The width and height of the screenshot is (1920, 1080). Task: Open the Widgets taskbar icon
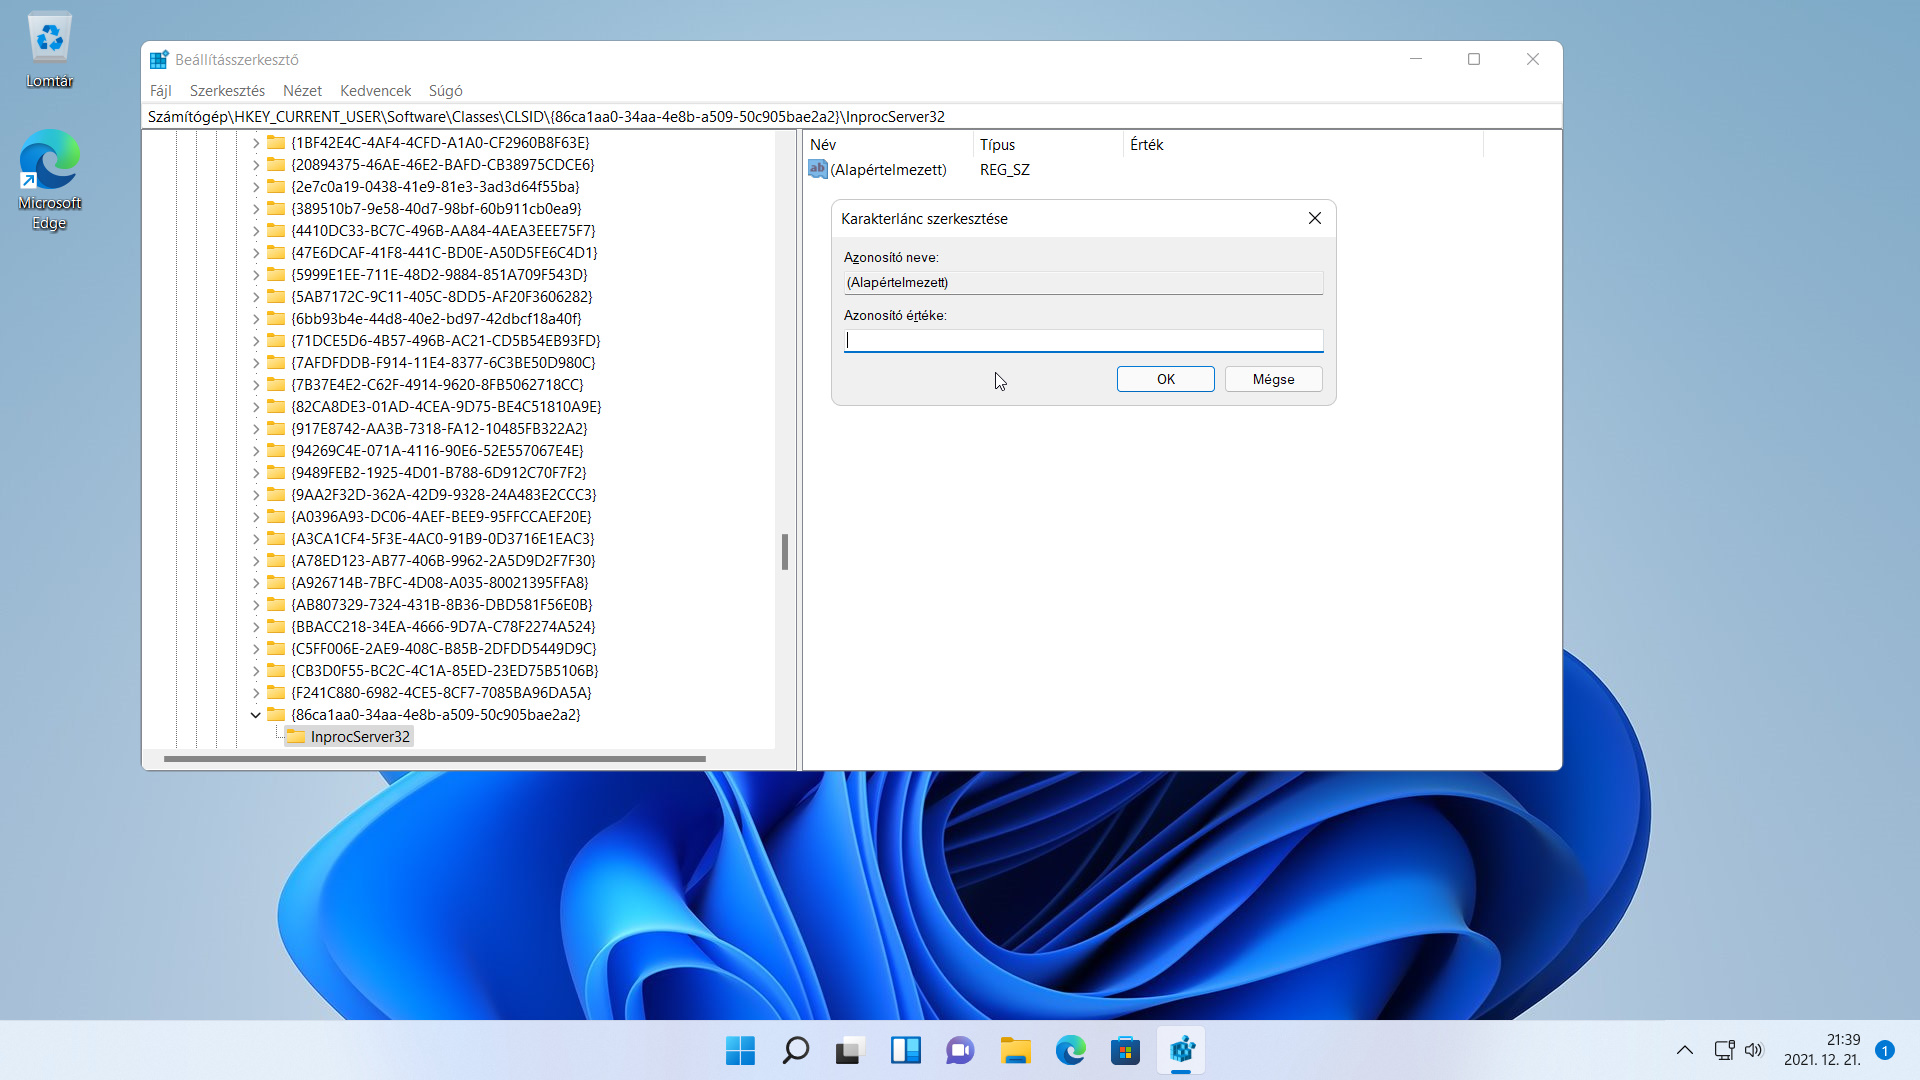click(905, 1051)
